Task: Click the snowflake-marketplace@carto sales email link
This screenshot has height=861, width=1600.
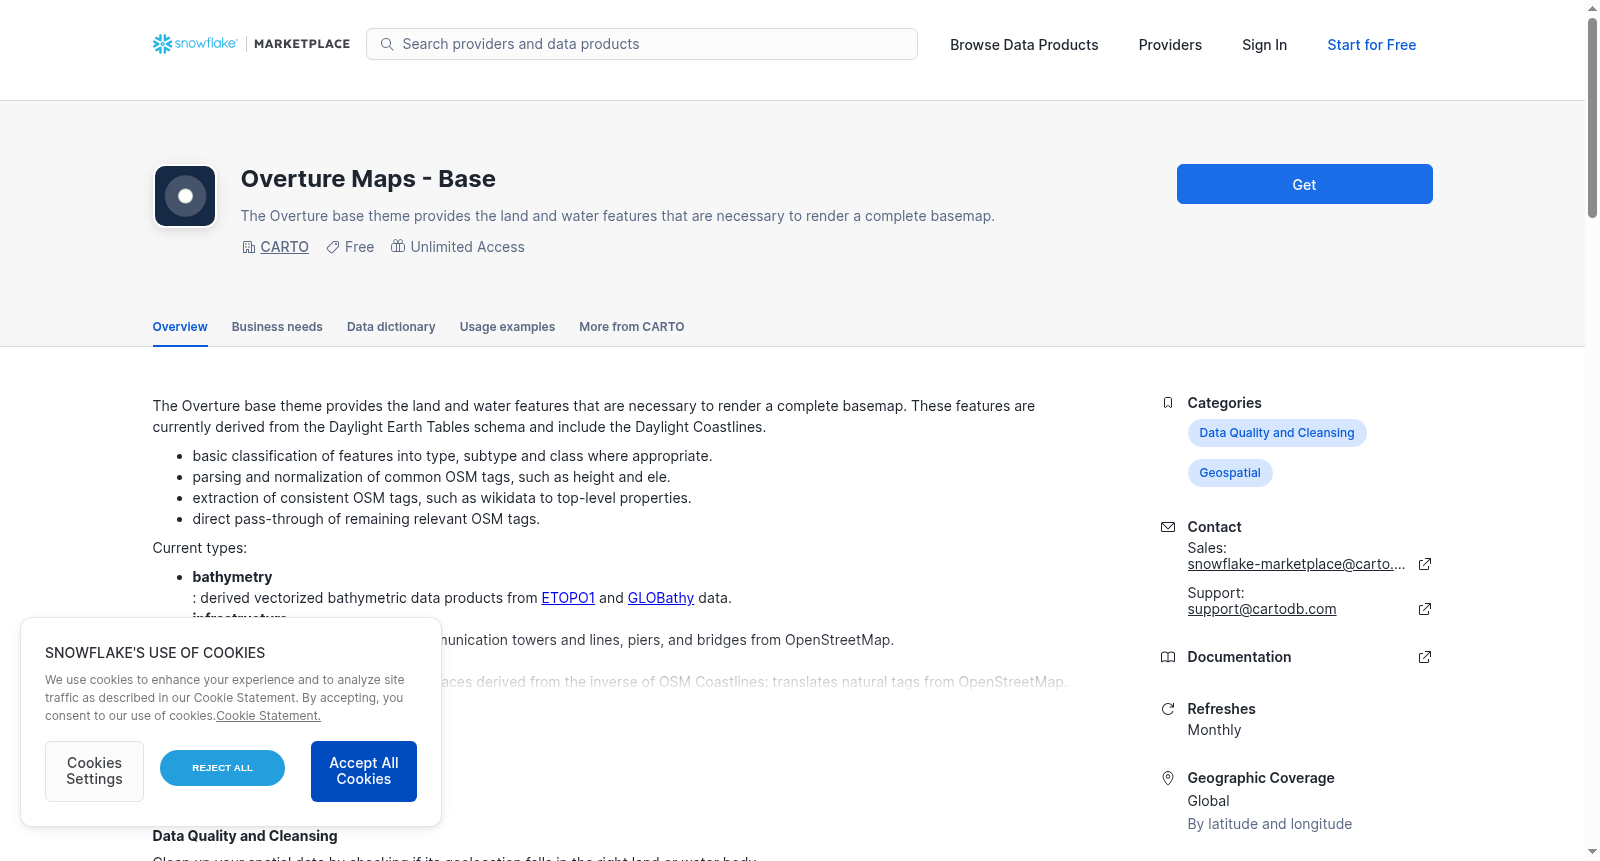Action: [1296, 564]
